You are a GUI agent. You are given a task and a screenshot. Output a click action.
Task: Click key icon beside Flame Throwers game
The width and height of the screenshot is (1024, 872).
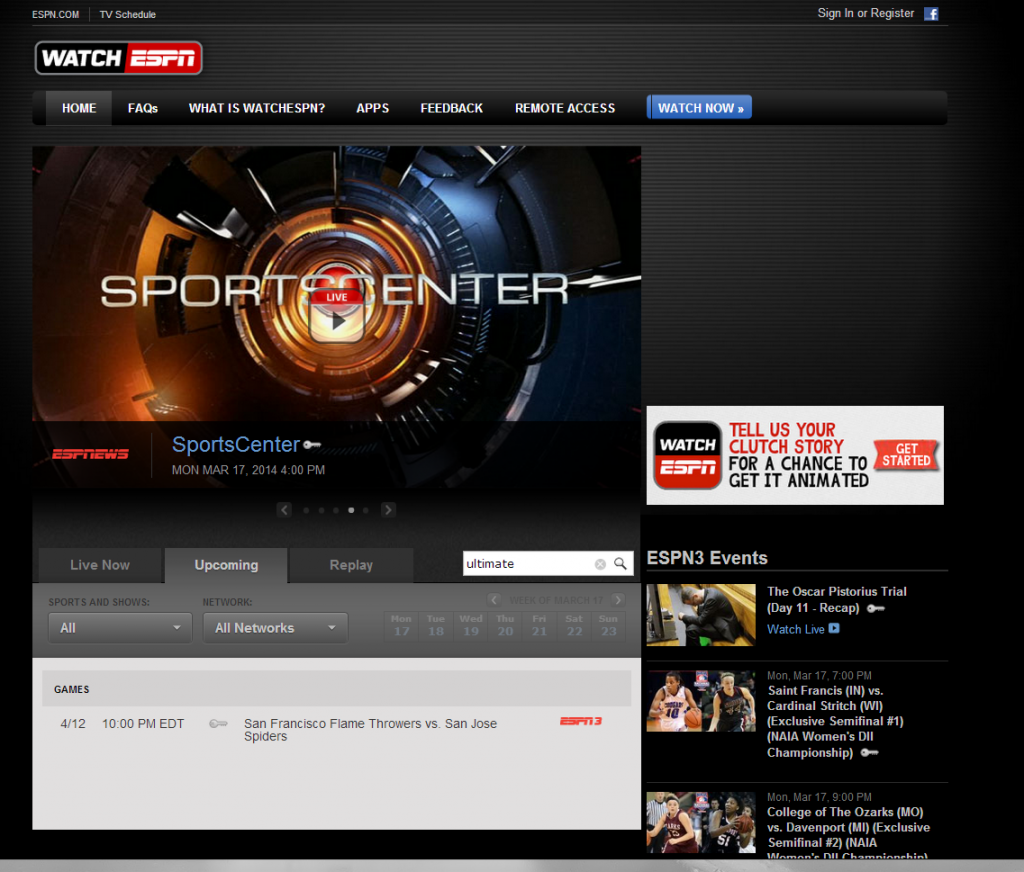click(218, 724)
